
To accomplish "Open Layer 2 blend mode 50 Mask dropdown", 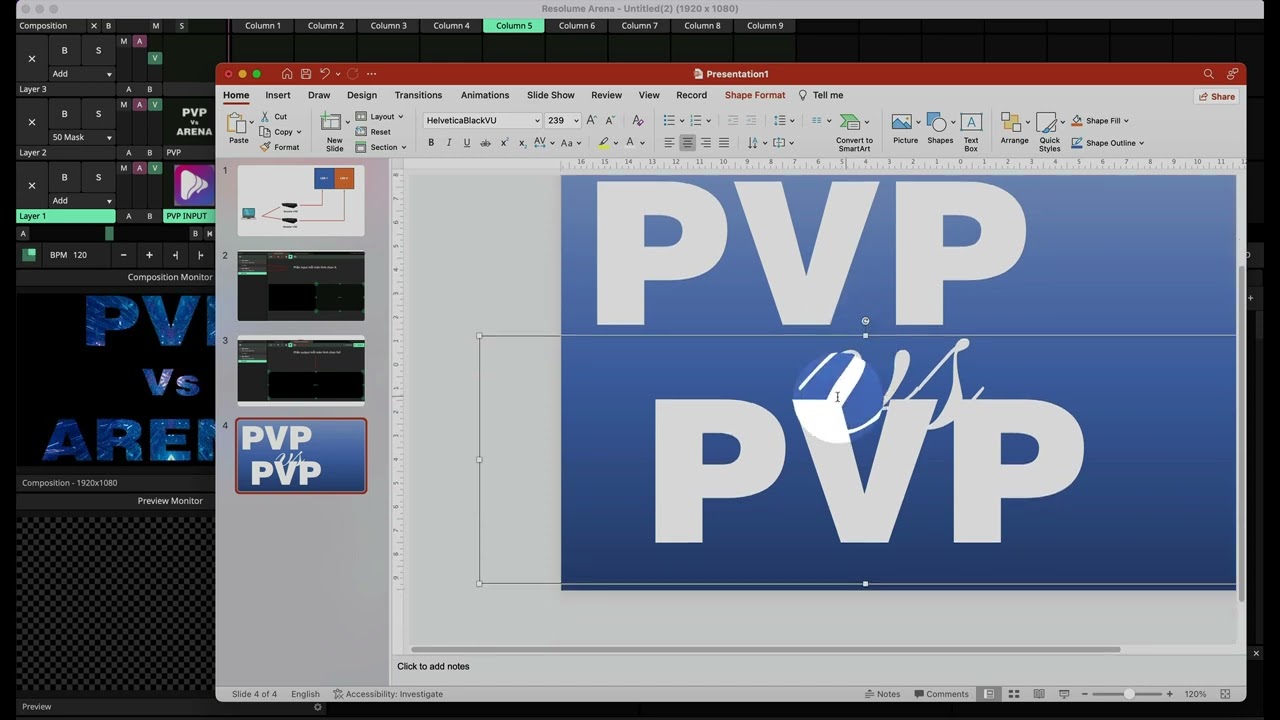I will (82, 137).
